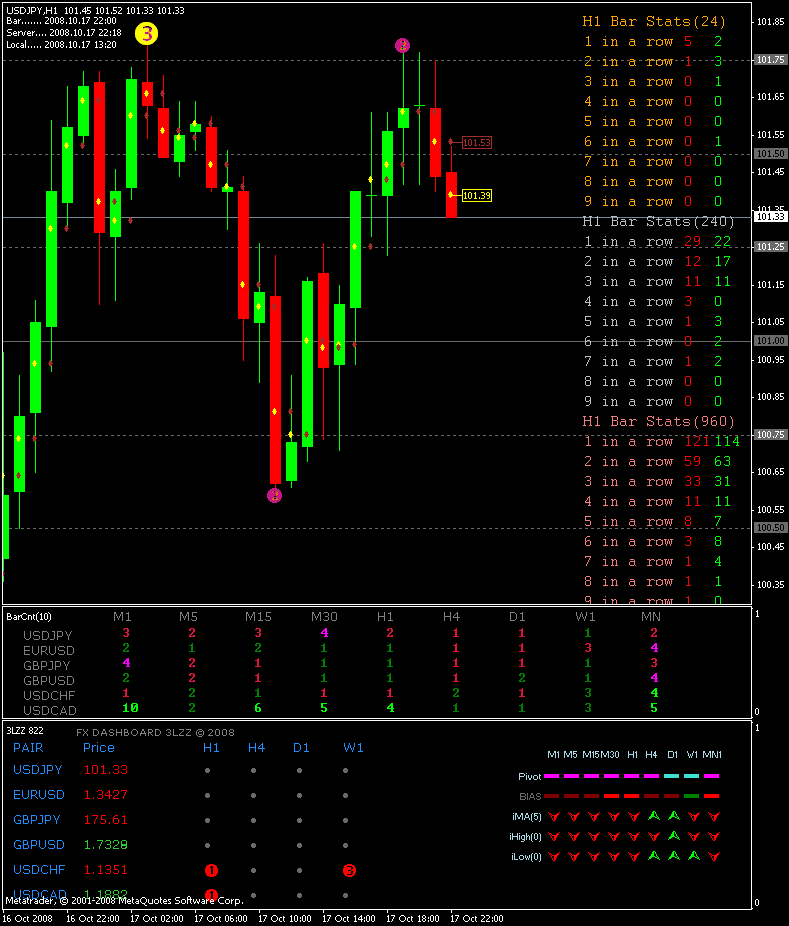
Task: Click the iLow(0) green up arrow under H4
Action: point(653,856)
